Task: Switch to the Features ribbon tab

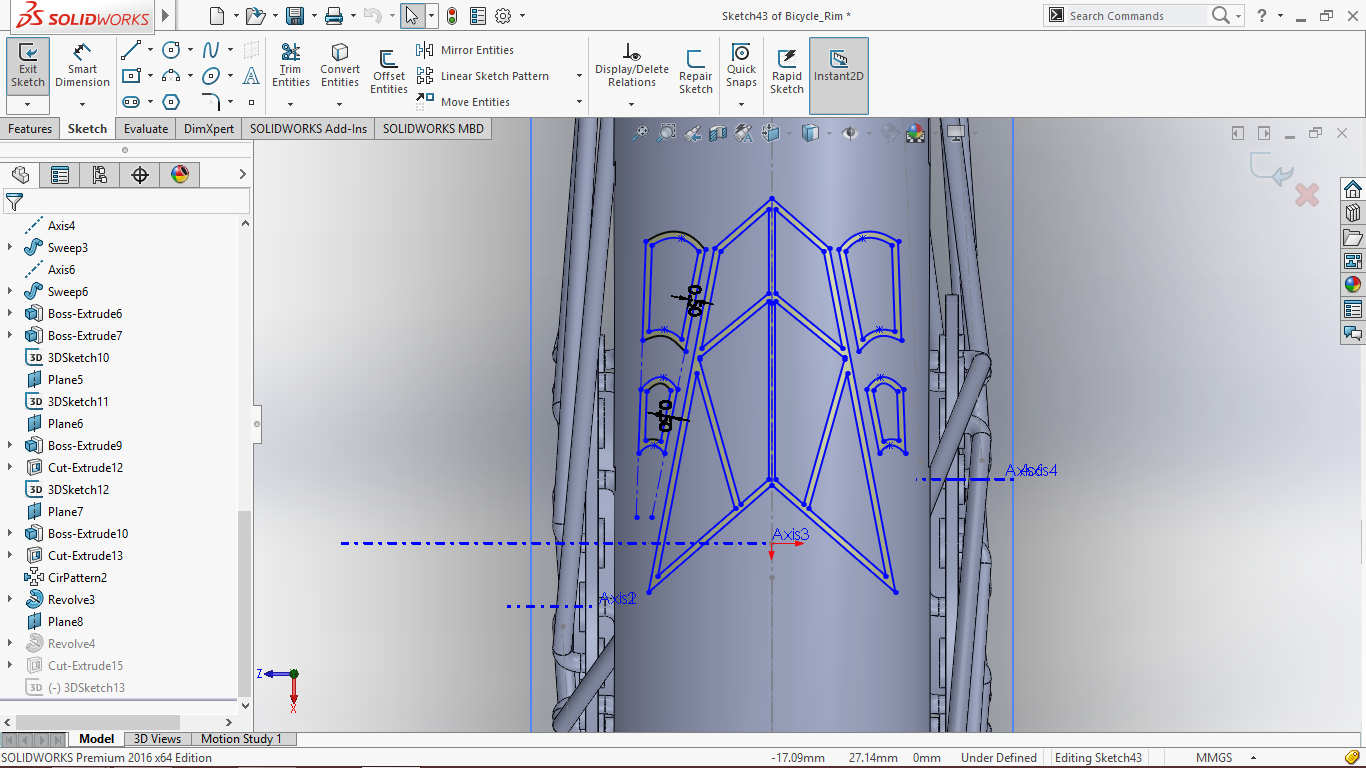Action: [x=30, y=128]
